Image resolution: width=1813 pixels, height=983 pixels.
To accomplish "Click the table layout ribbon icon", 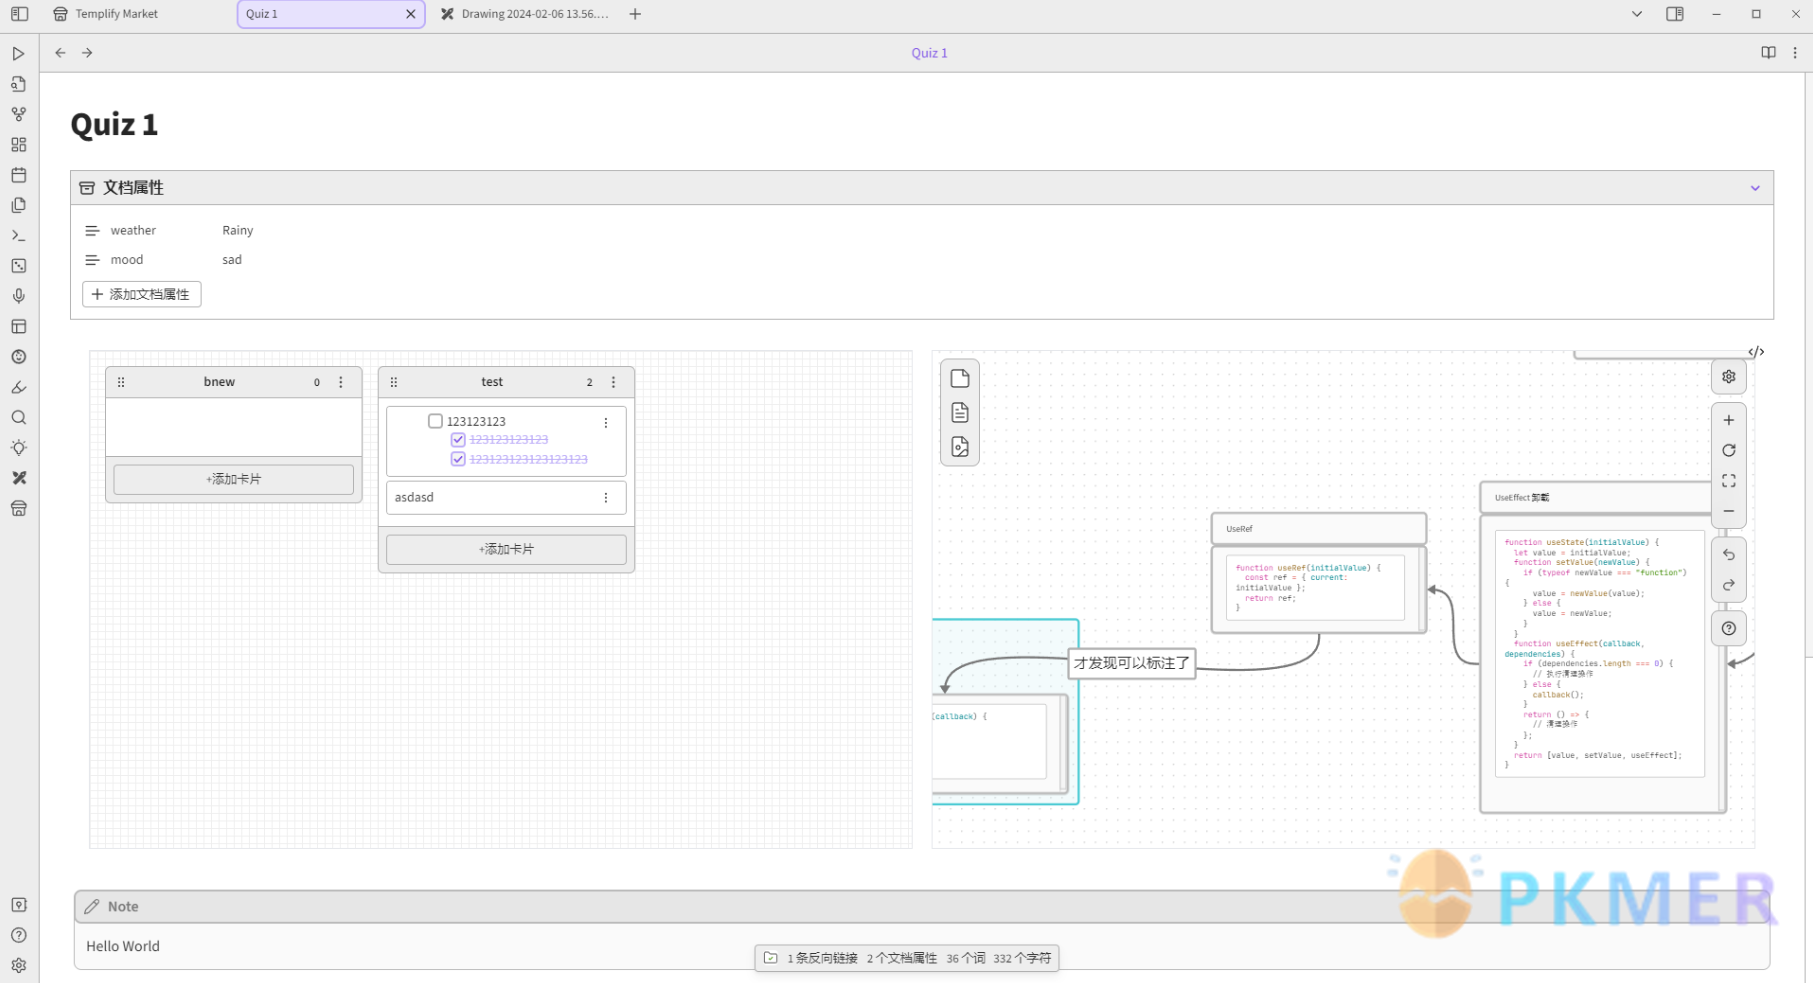I will pos(19,327).
